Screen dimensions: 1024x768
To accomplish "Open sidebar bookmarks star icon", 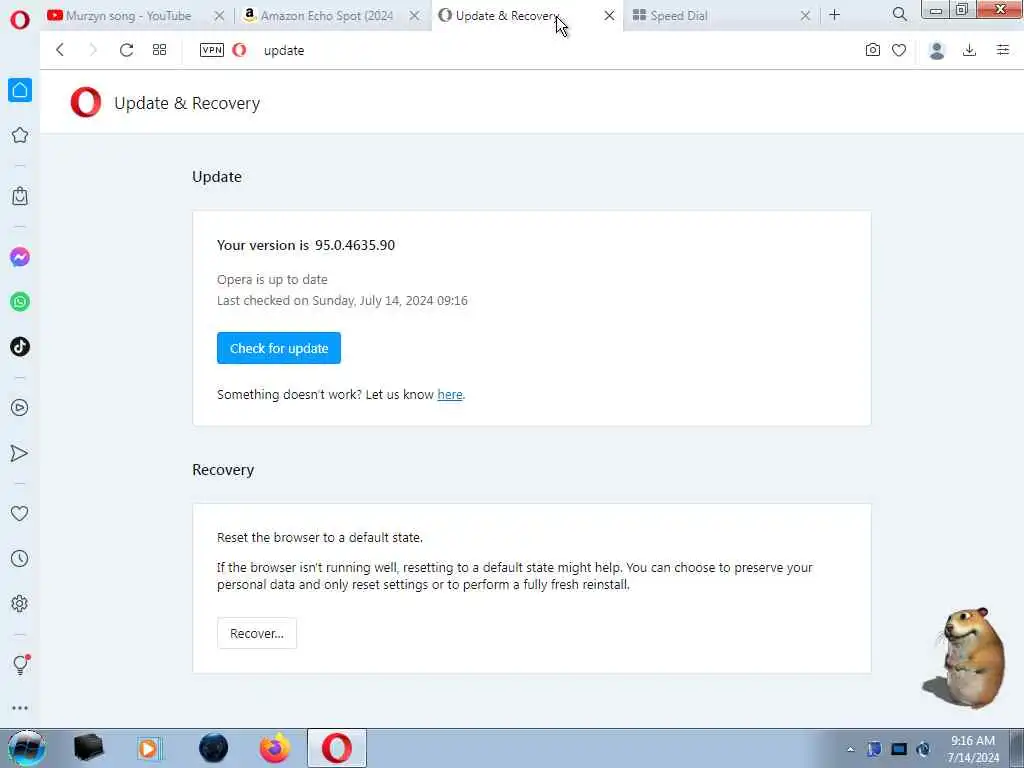I will pyautogui.click(x=20, y=135).
